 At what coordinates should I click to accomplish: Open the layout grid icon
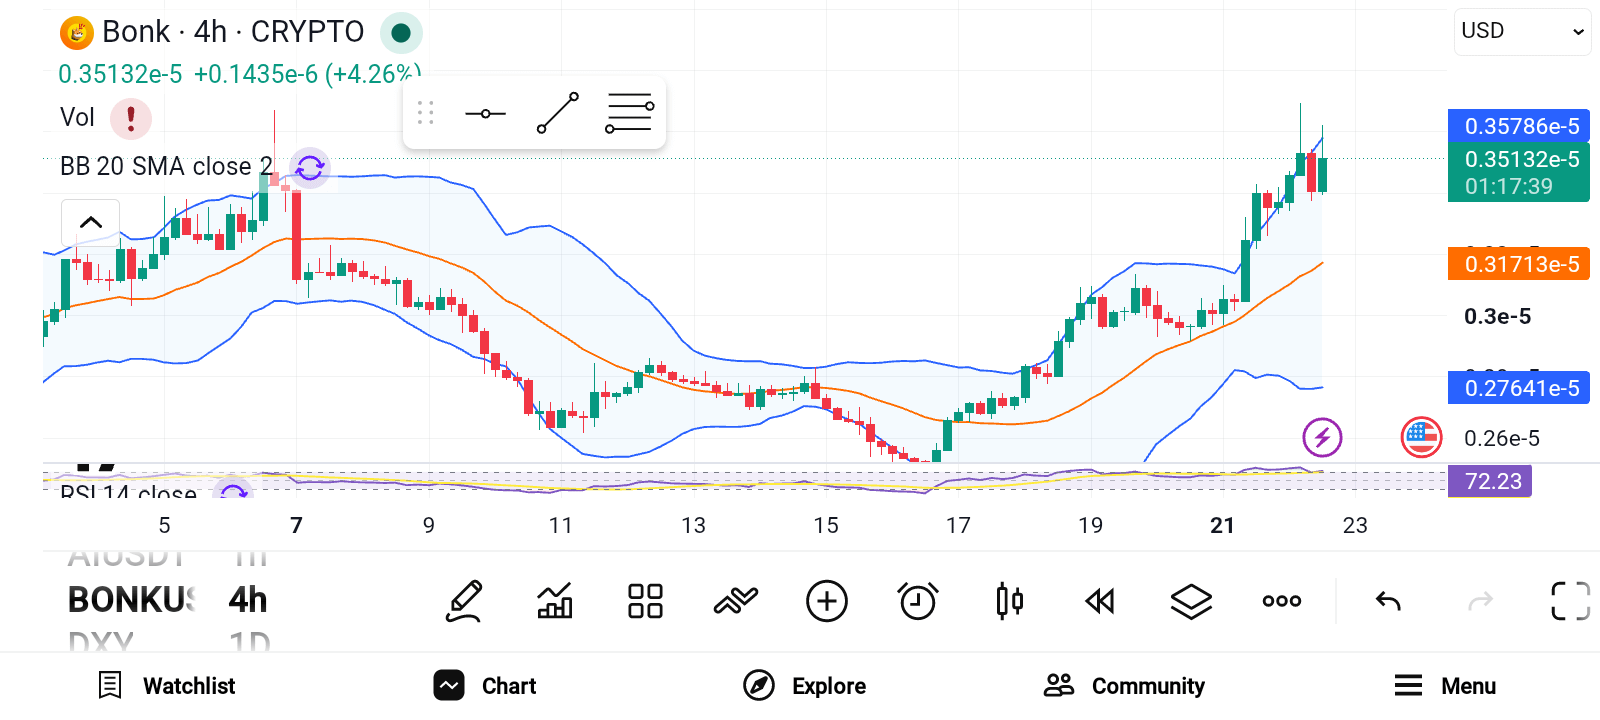tap(645, 601)
